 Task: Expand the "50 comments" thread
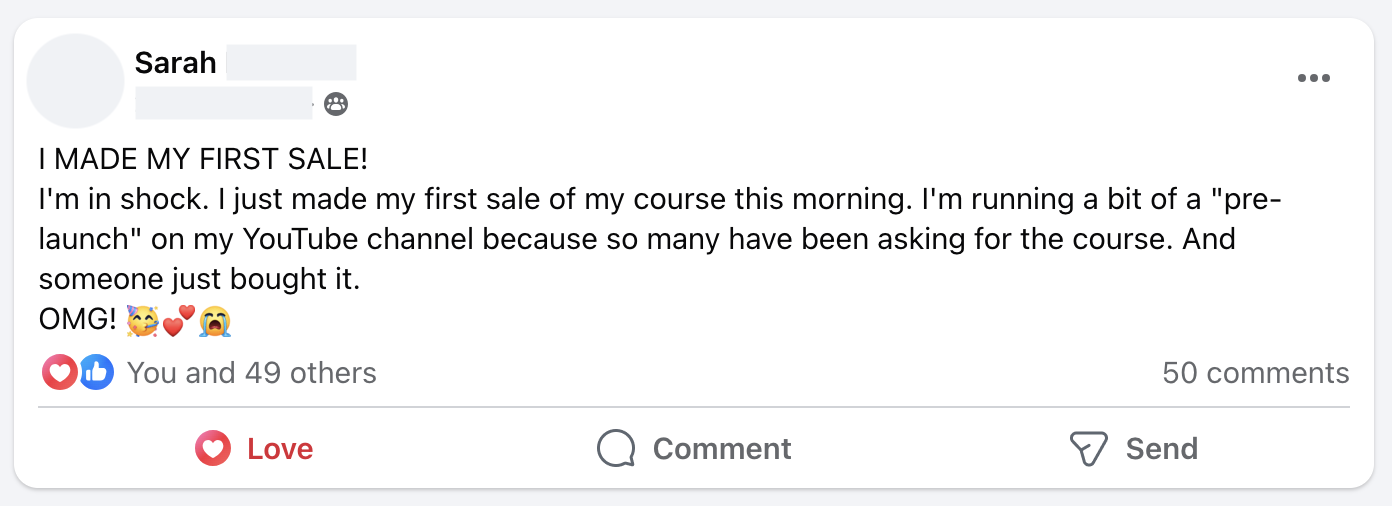point(1255,373)
